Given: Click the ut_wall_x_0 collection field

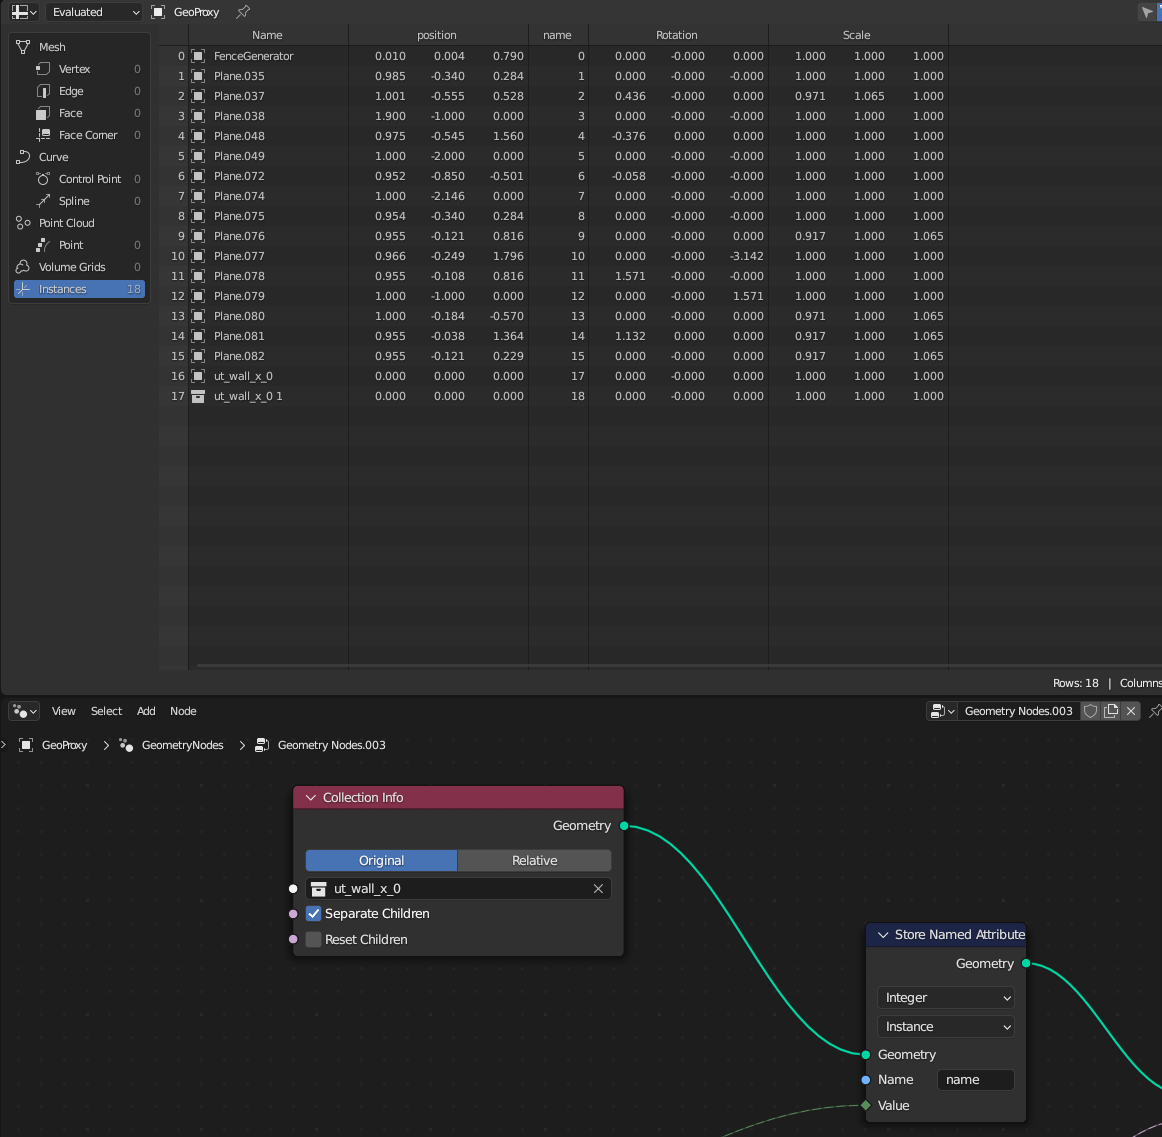Looking at the screenshot, I should click(459, 889).
